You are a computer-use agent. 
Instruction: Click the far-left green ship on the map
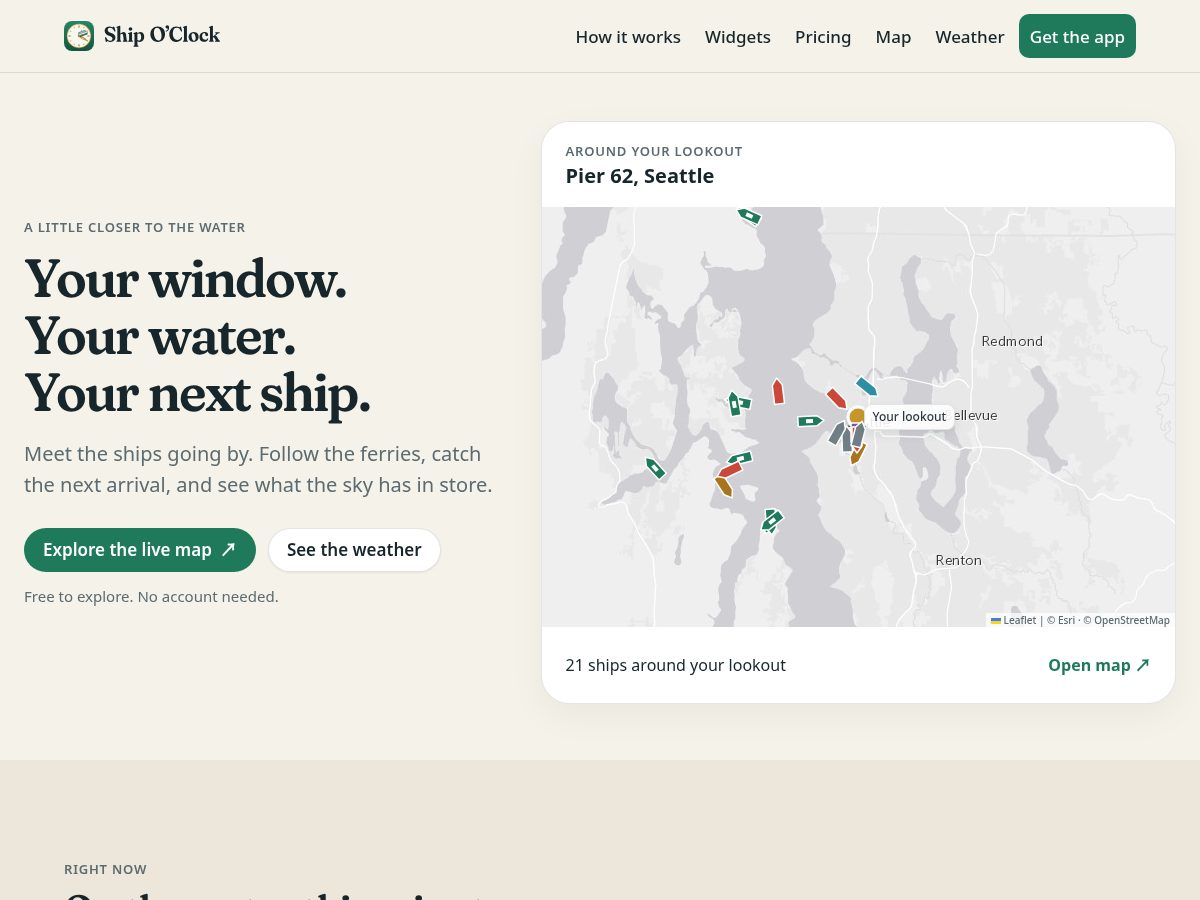click(x=655, y=468)
